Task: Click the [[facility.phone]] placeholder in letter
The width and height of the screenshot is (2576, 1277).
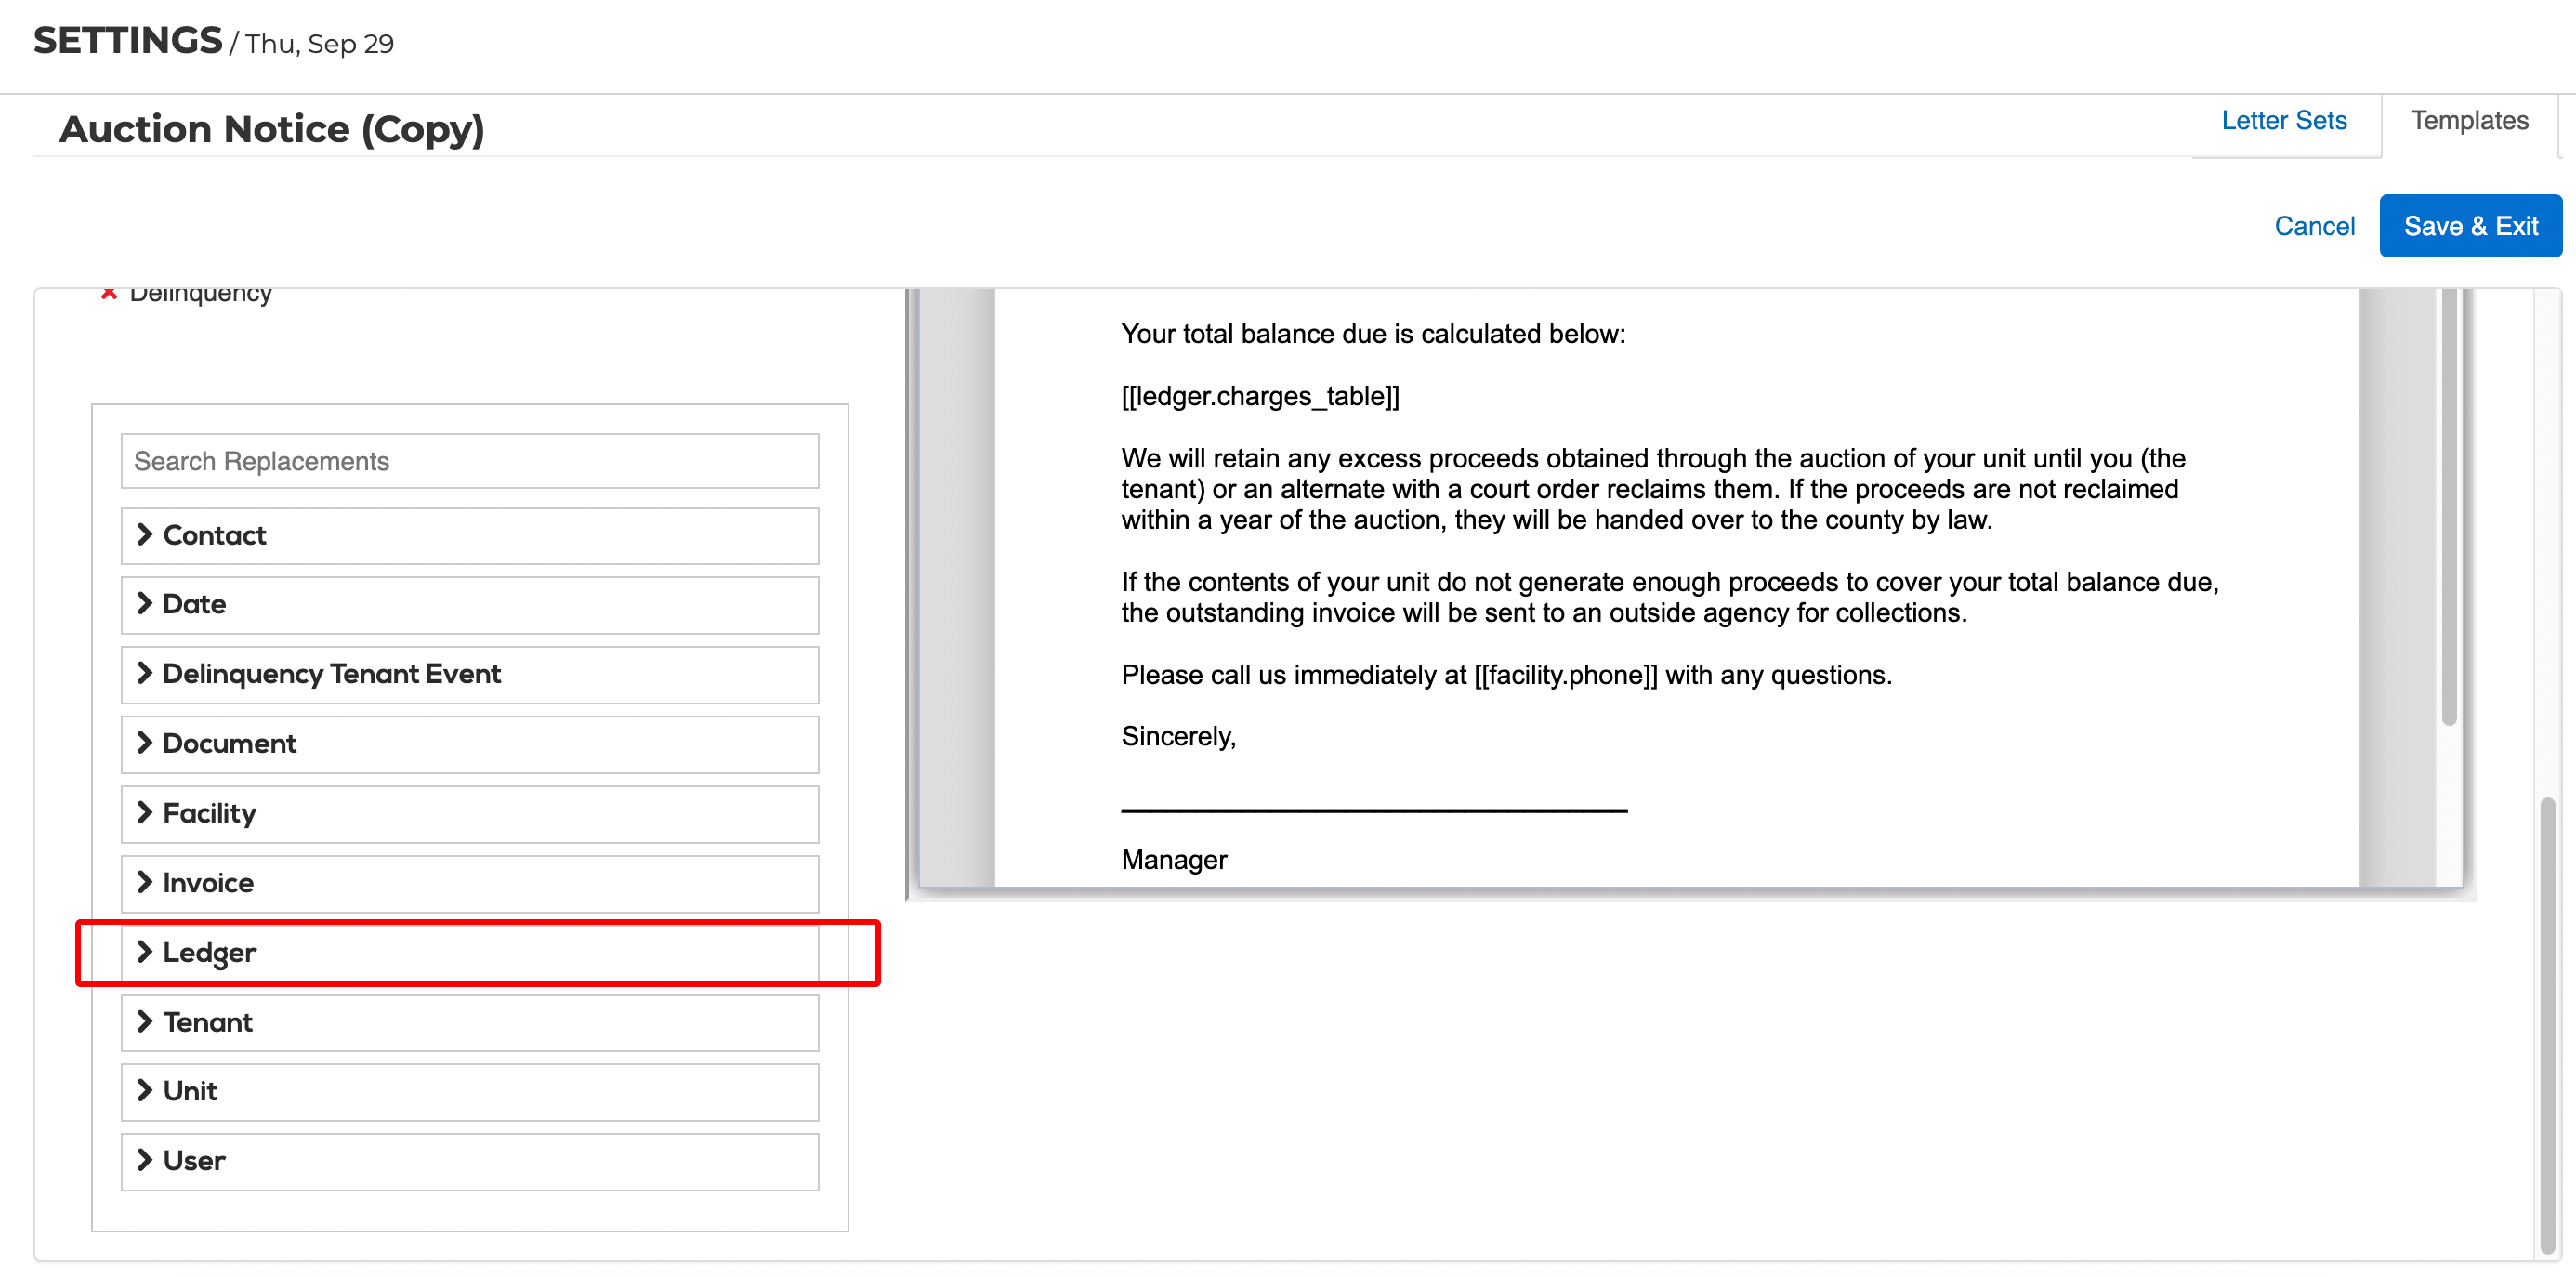Action: click(x=1565, y=675)
